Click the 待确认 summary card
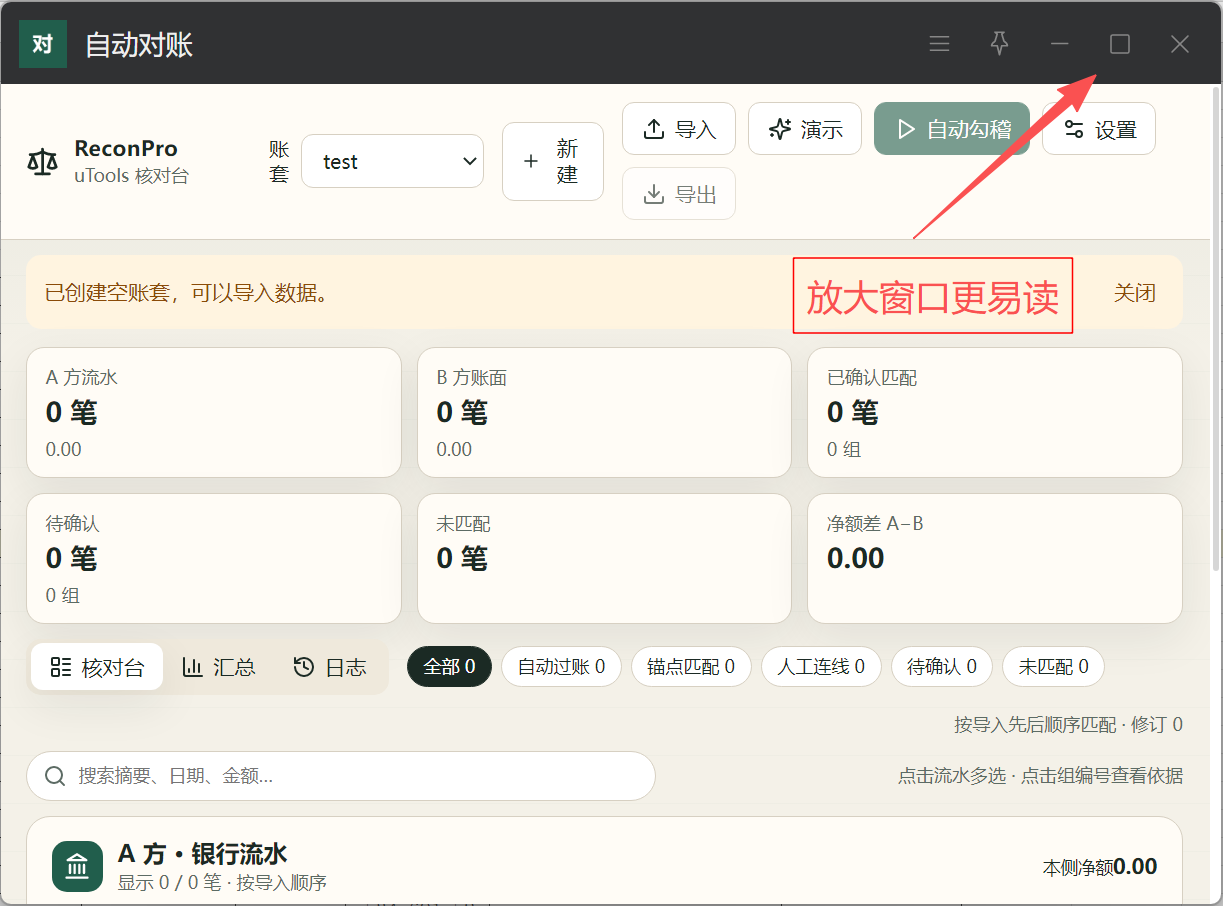Screen dimensions: 1223x906 coord(214,559)
